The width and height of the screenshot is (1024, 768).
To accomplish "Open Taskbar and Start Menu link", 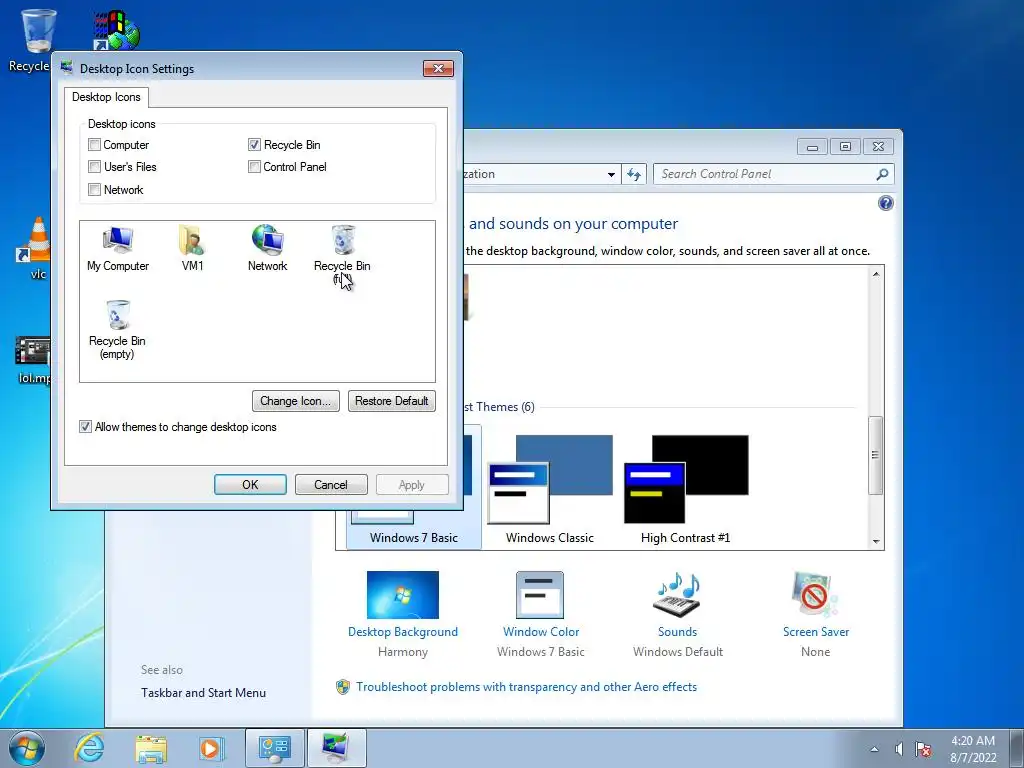I will click(203, 693).
